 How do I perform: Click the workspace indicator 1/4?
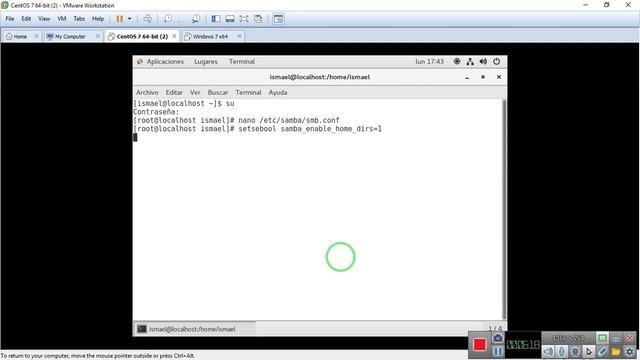tap(495, 329)
